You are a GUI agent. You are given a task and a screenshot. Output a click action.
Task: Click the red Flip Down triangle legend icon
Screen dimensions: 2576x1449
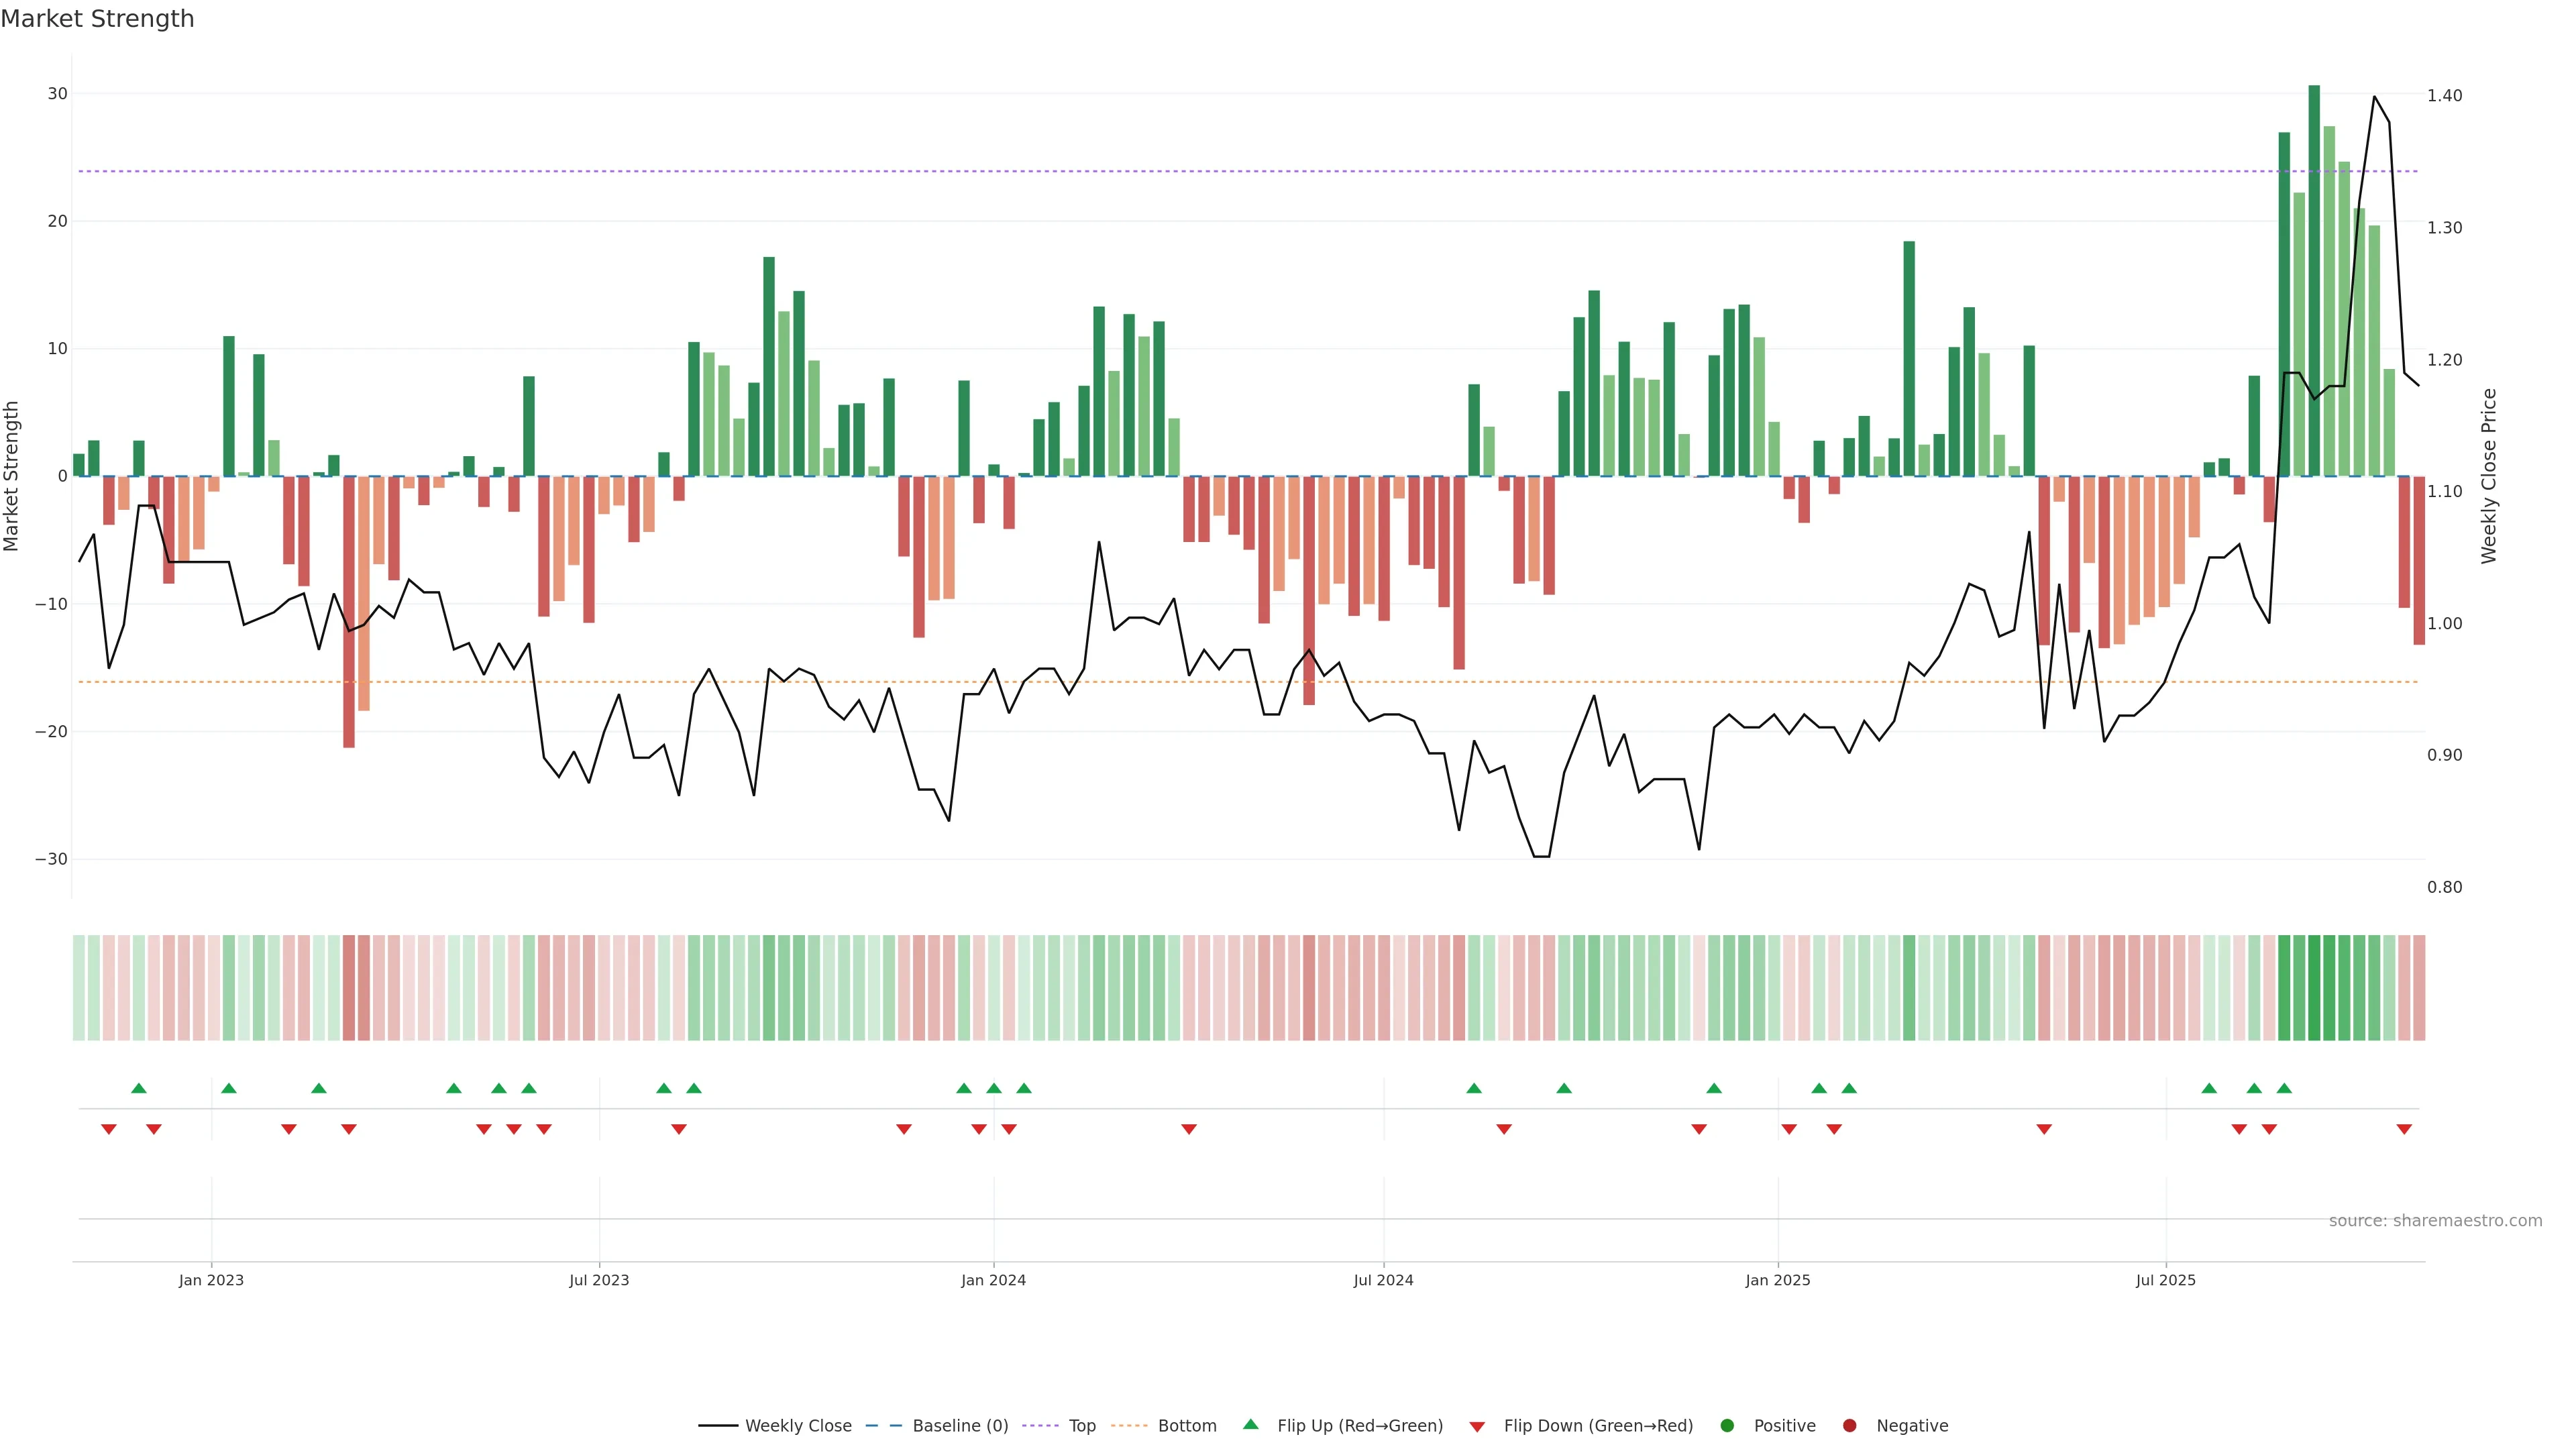tap(1477, 1427)
